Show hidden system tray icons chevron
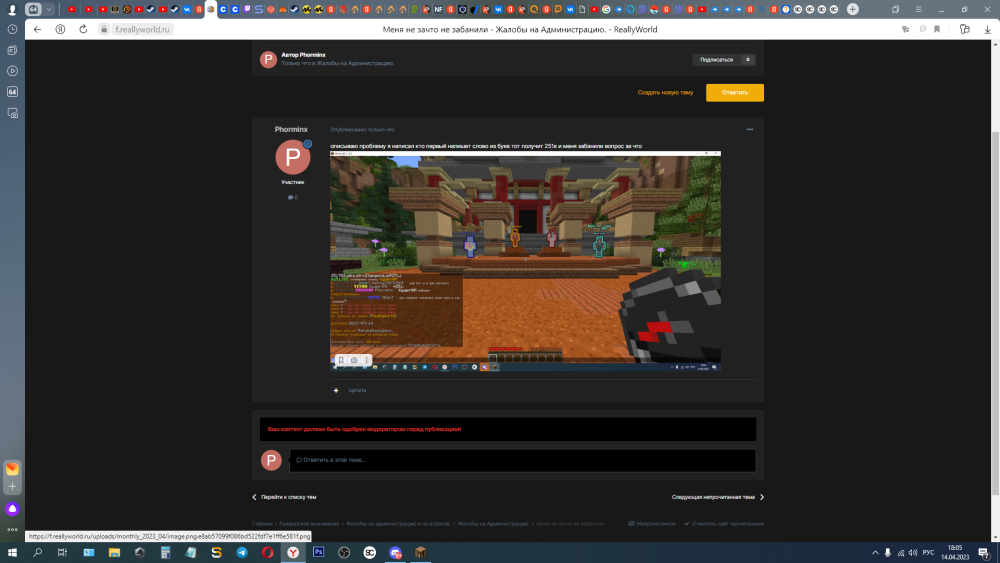1000x563 pixels. (x=875, y=553)
